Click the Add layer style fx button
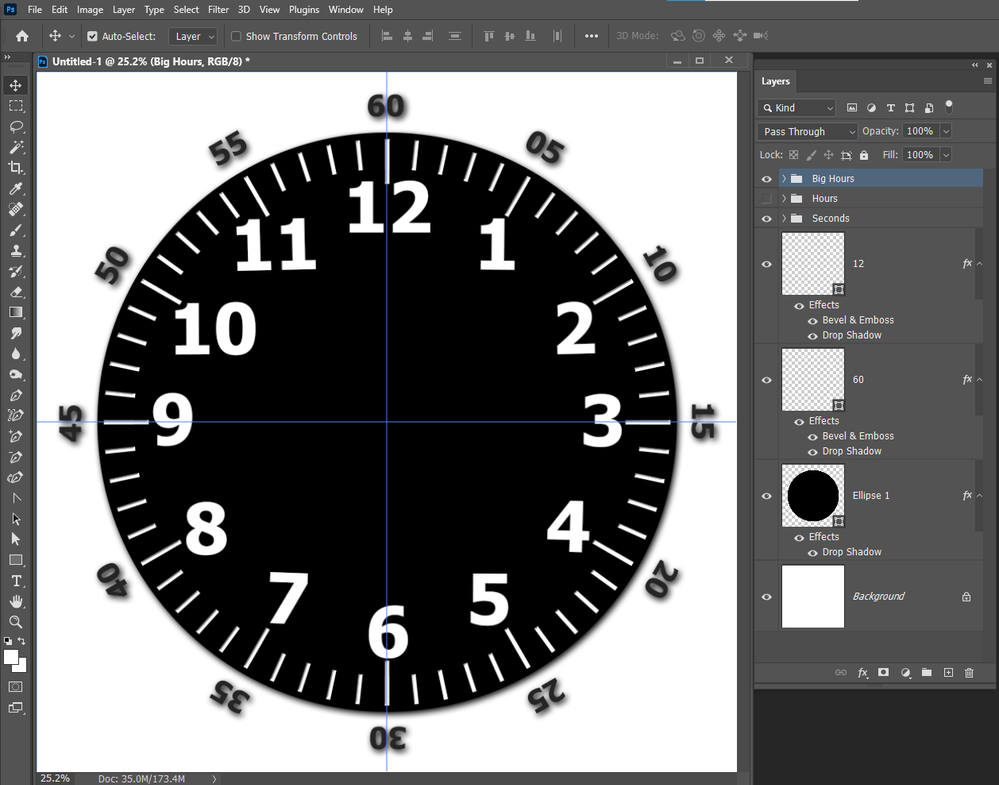The image size is (999, 785). pos(862,672)
